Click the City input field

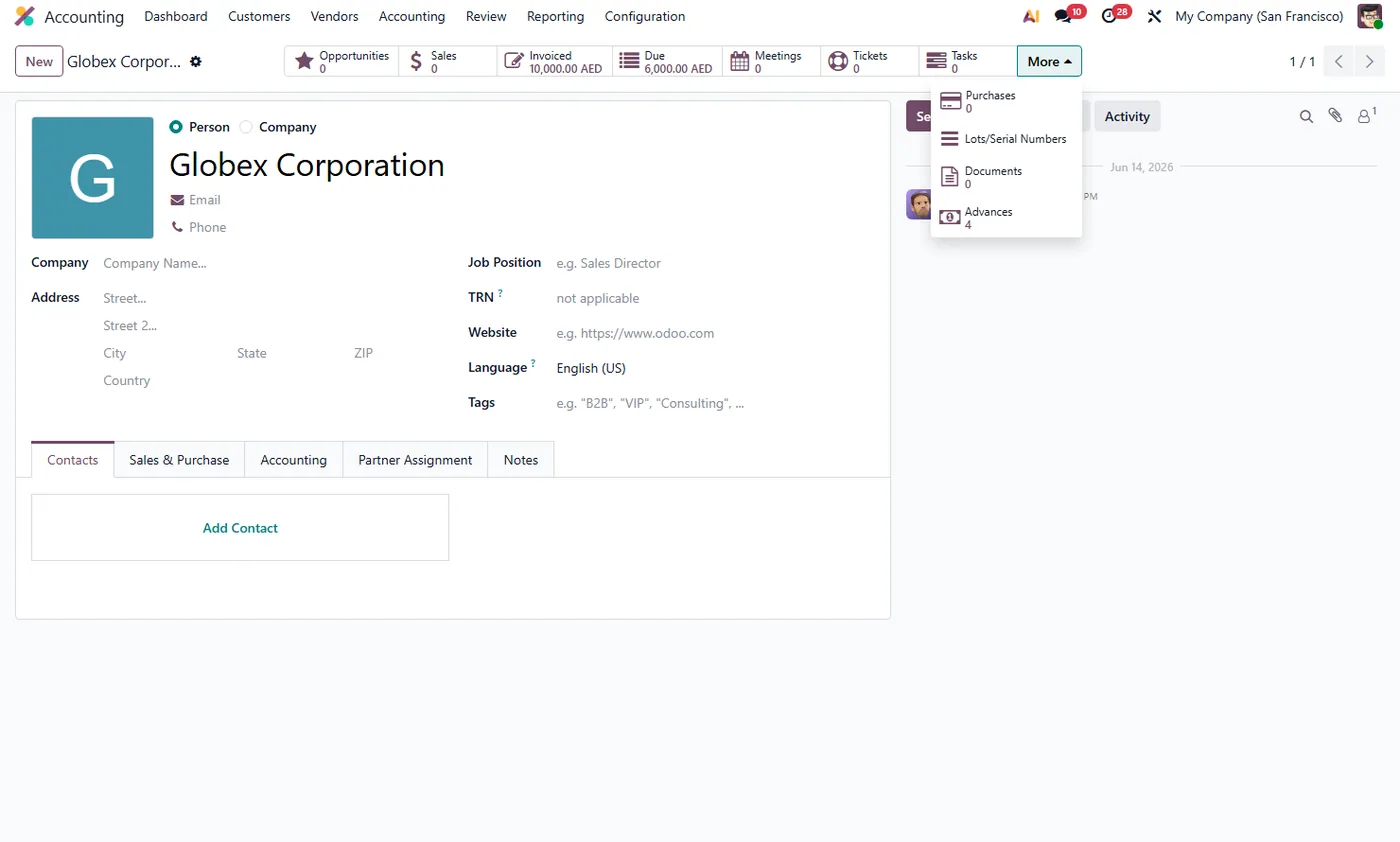coord(165,353)
